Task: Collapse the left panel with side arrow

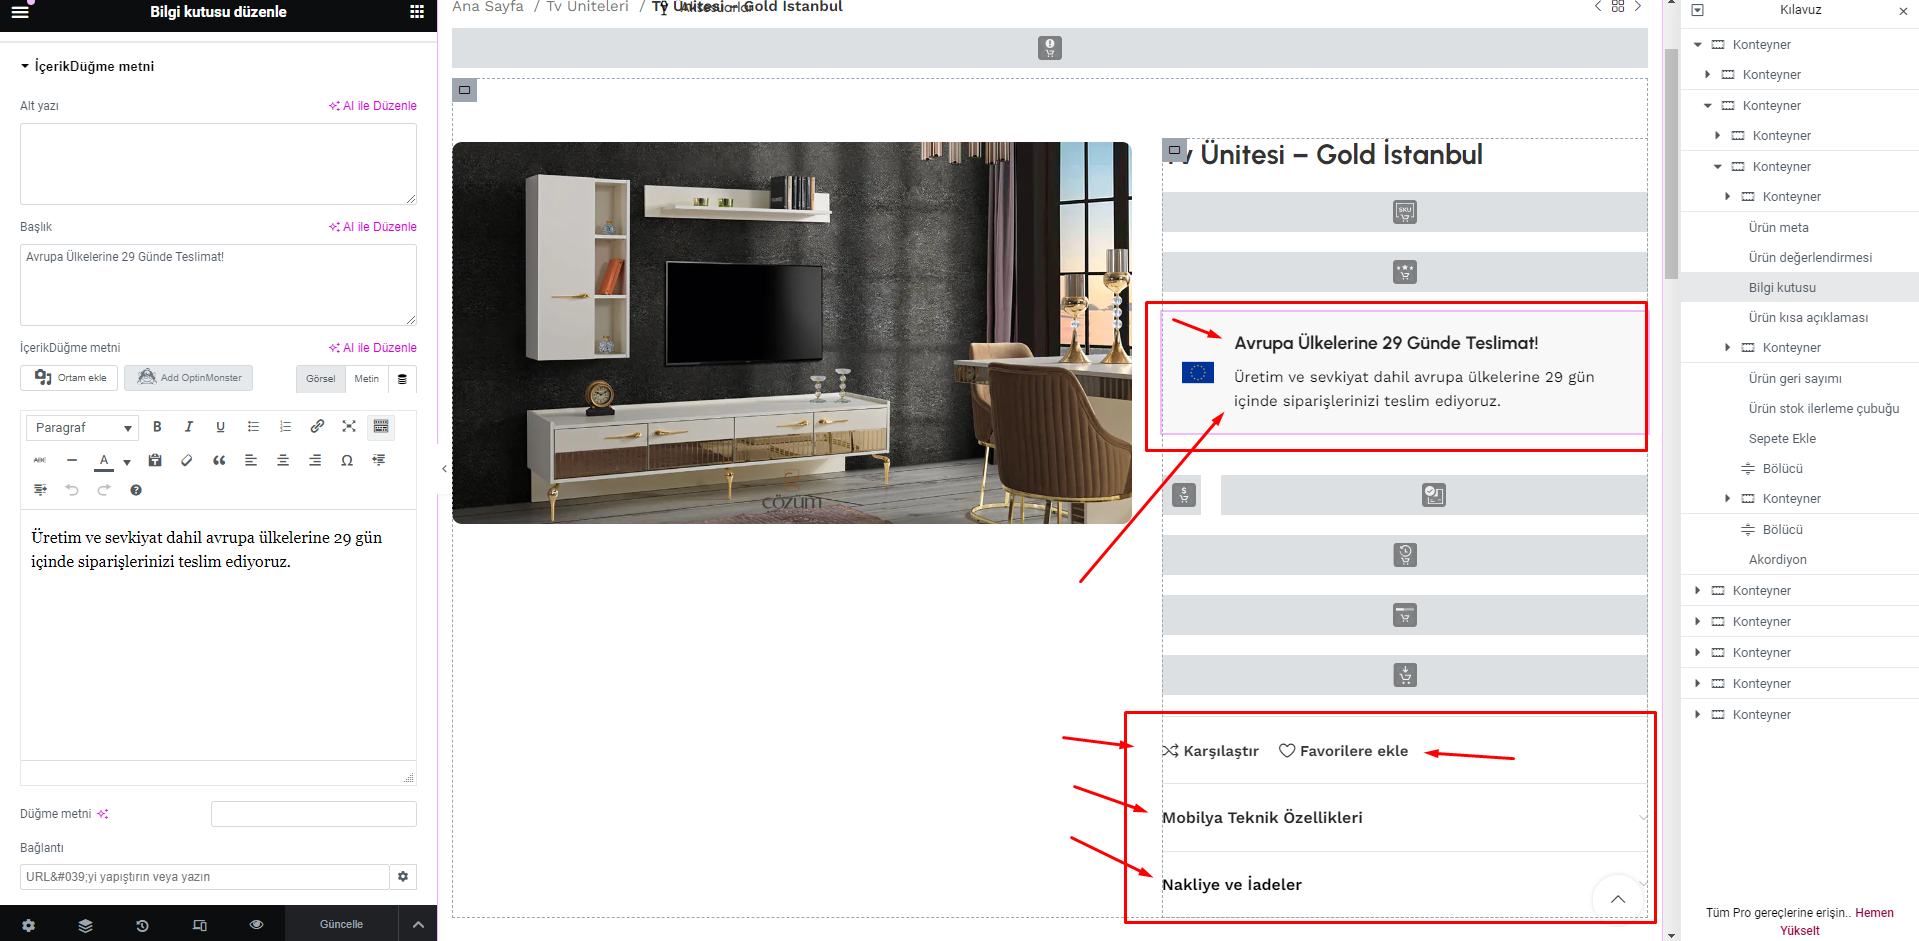Action: tap(444, 468)
